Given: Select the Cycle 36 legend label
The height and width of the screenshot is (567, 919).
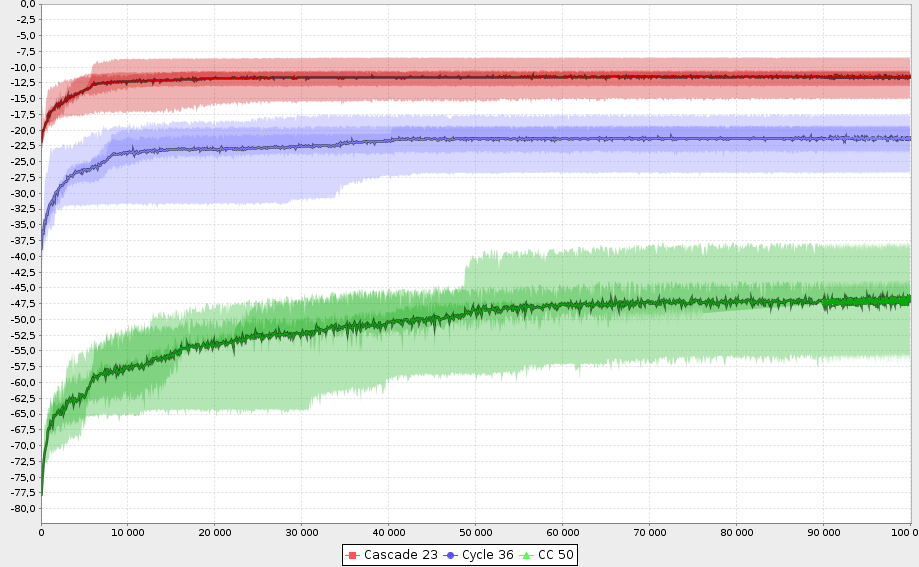Looking at the screenshot, I should [487, 554].
